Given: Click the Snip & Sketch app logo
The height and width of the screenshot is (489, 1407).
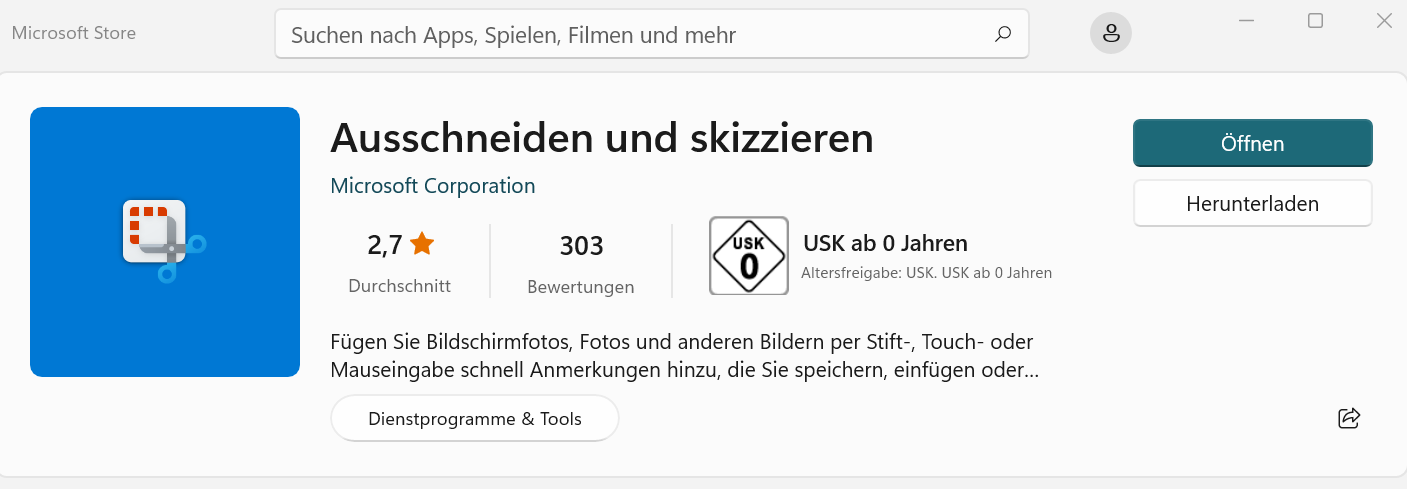Looking at the screenshot, I should click(x=165, y=242).
